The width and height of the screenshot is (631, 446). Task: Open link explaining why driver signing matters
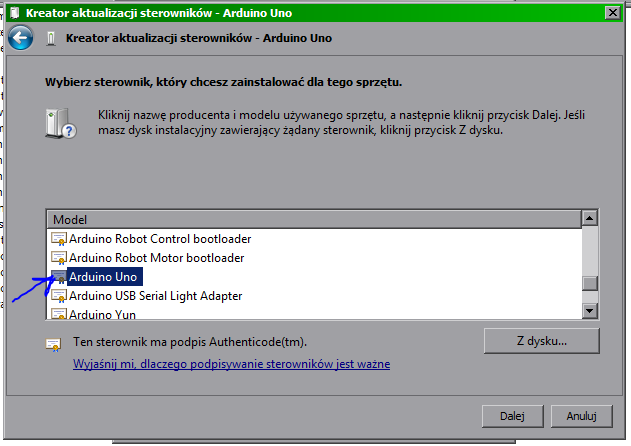point(232,365)
